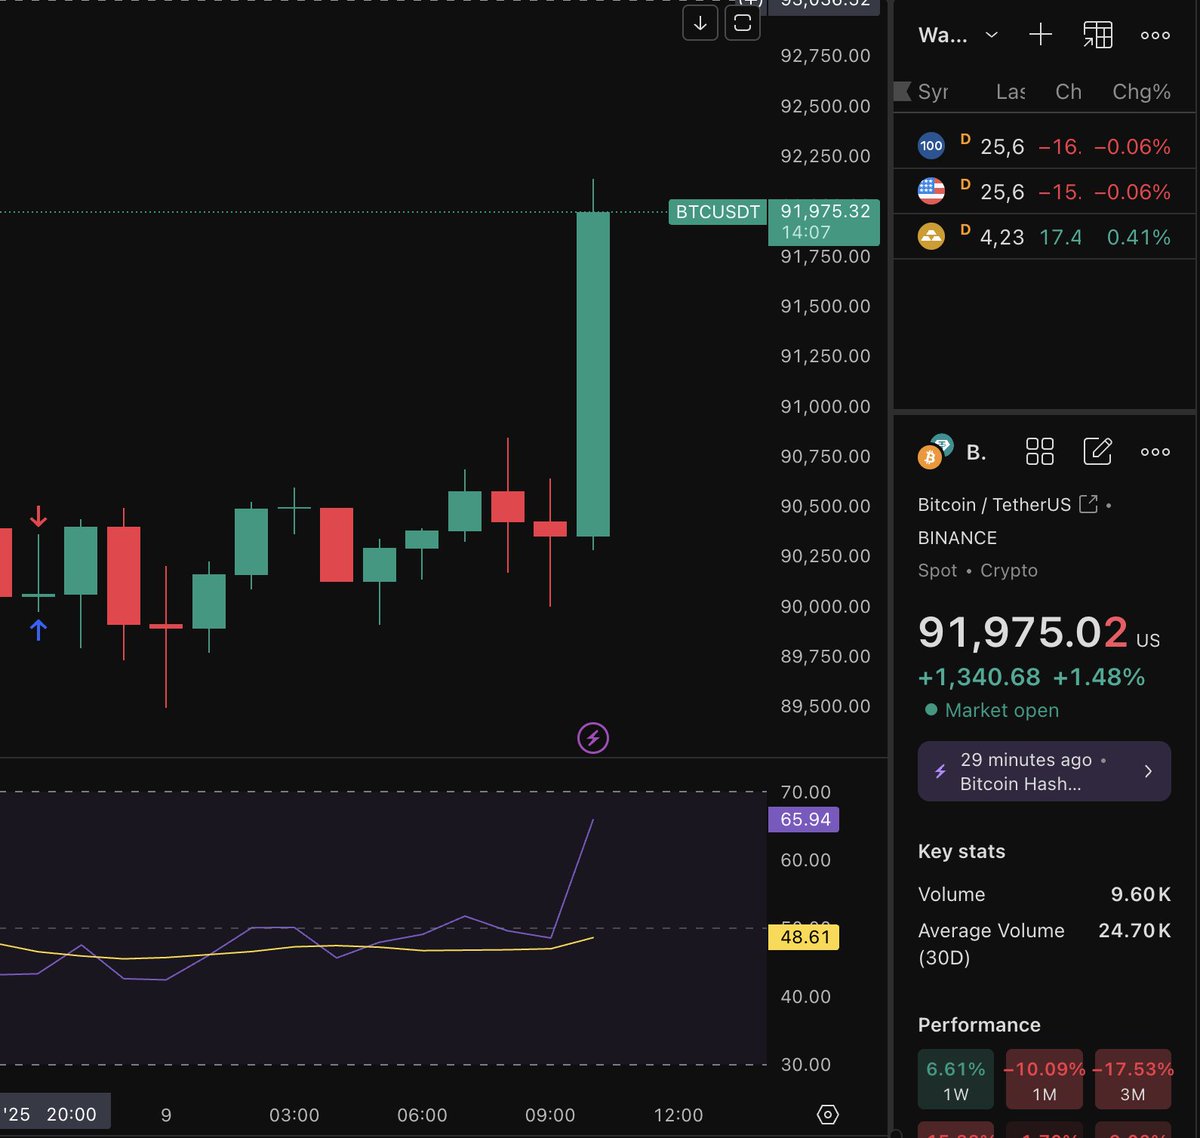Screen dimensions: 1200x1138
Task: Click the 48.61 moving average value label
Action: (804, 937)
